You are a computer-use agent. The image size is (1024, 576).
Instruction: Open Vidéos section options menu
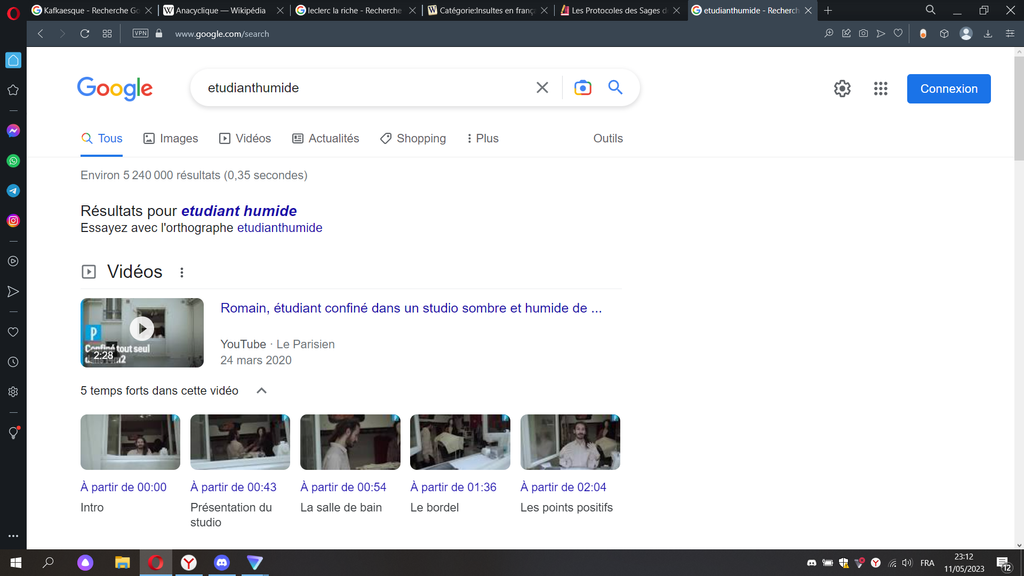pos(182,272)
